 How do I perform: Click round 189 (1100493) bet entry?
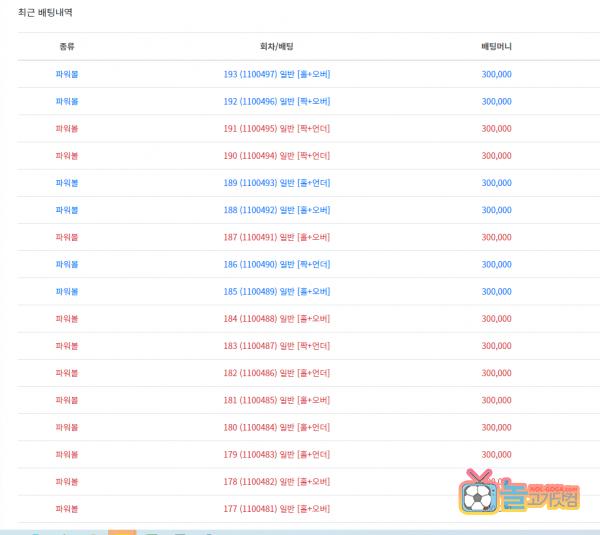[x=277, y=183]
